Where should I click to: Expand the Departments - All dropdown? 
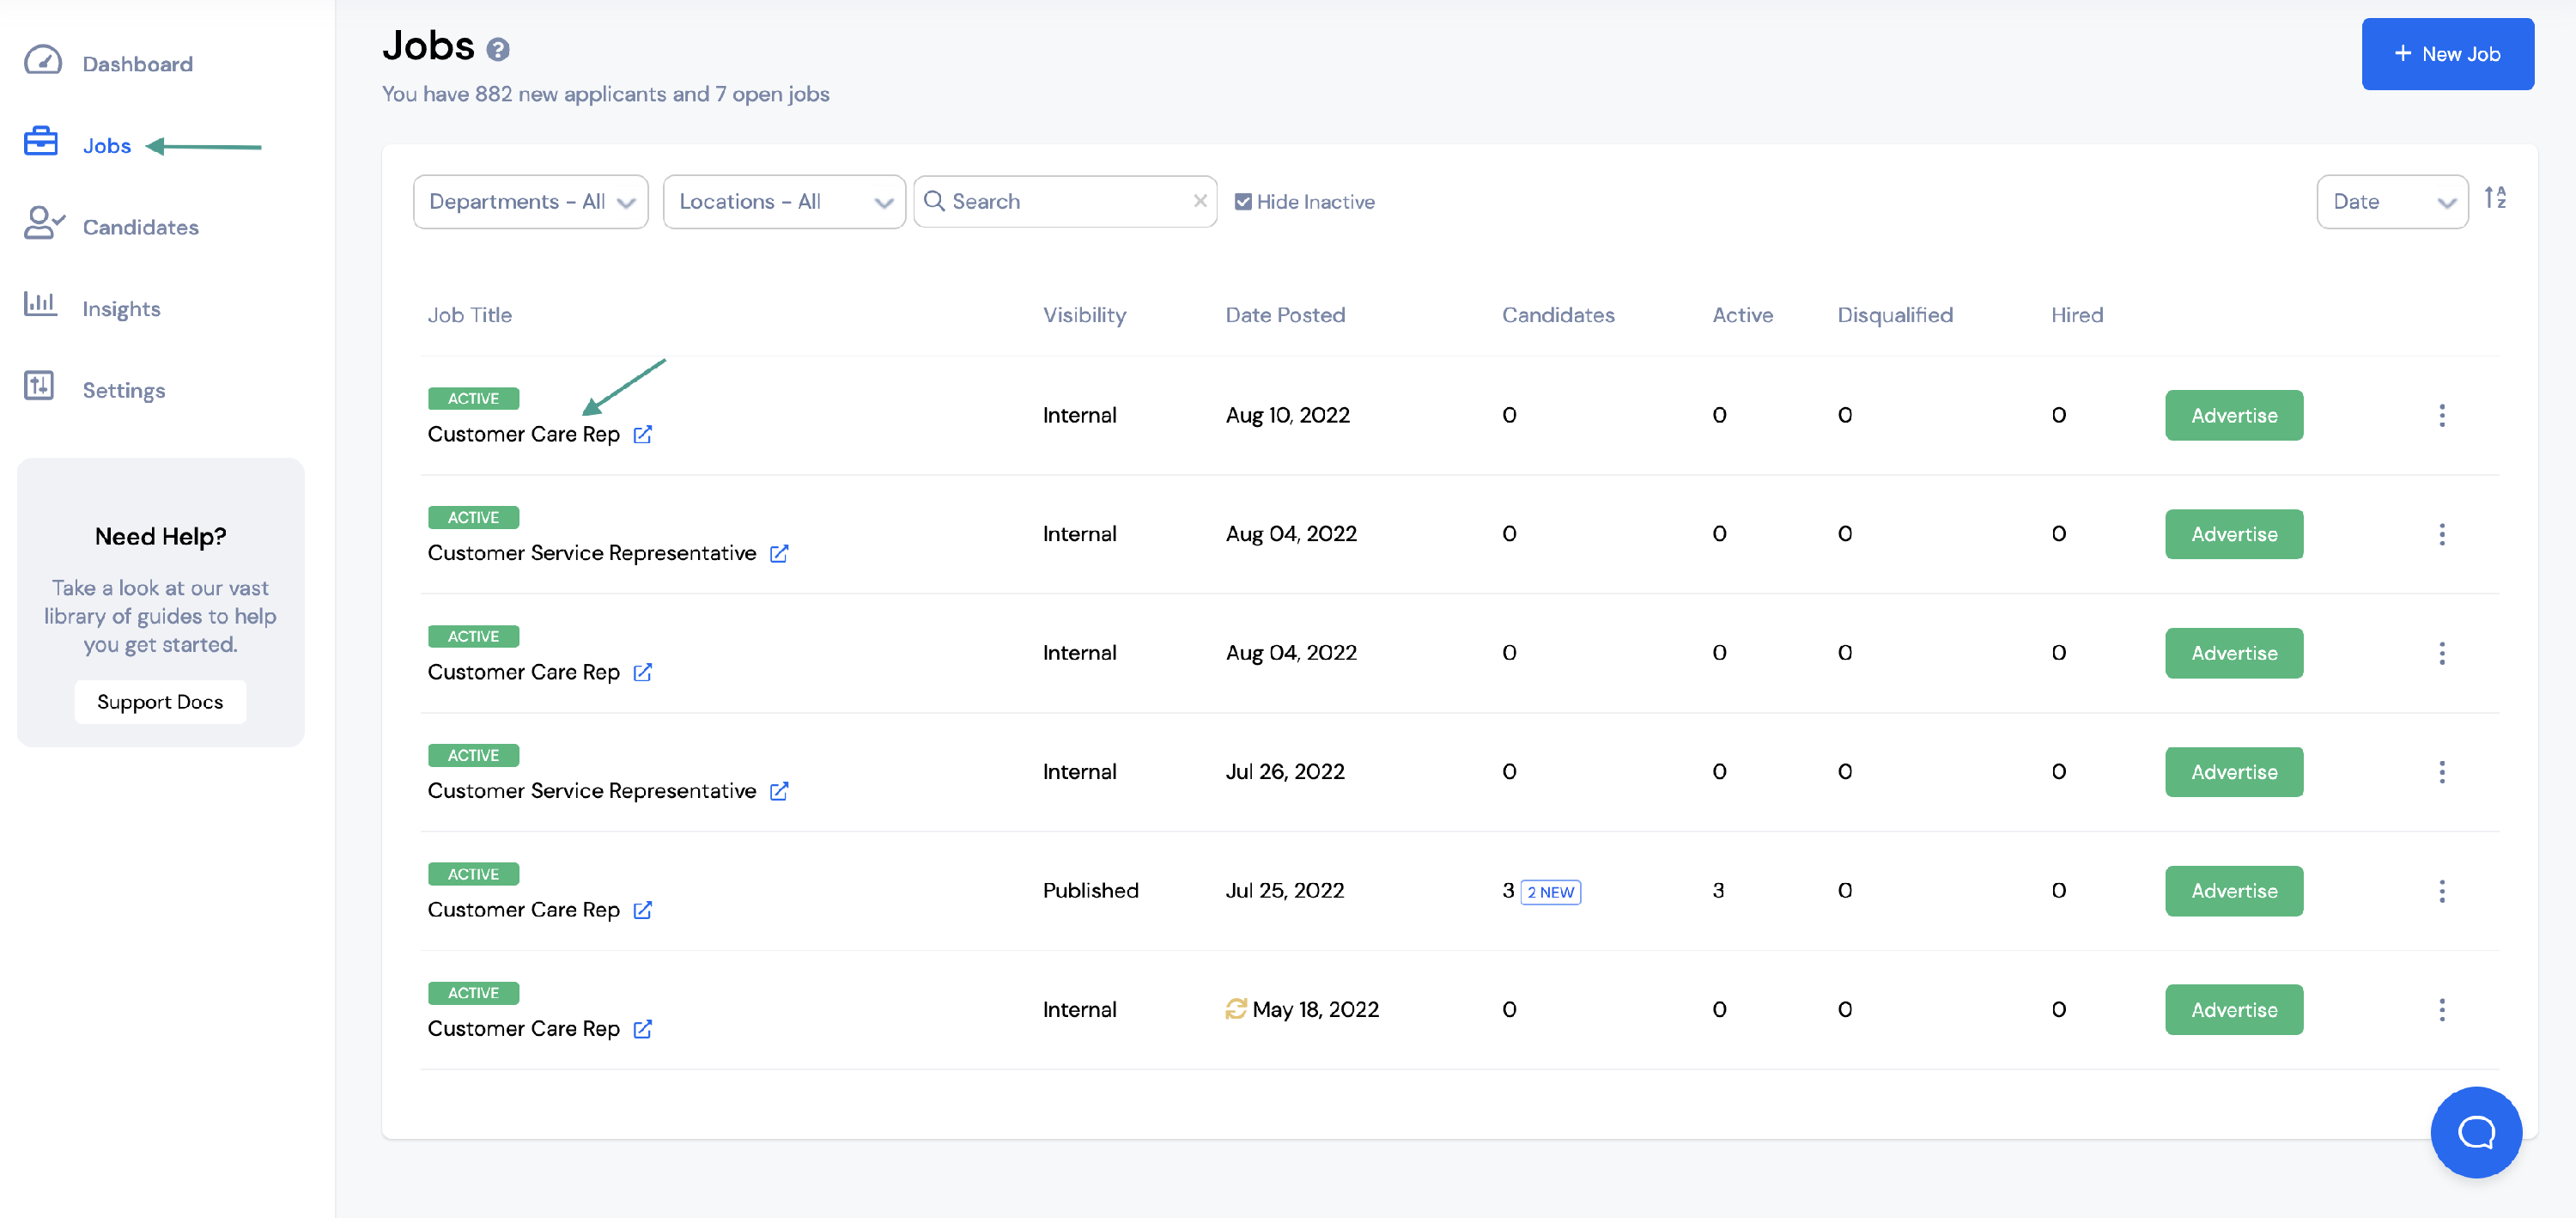click(x=531, y=202)
